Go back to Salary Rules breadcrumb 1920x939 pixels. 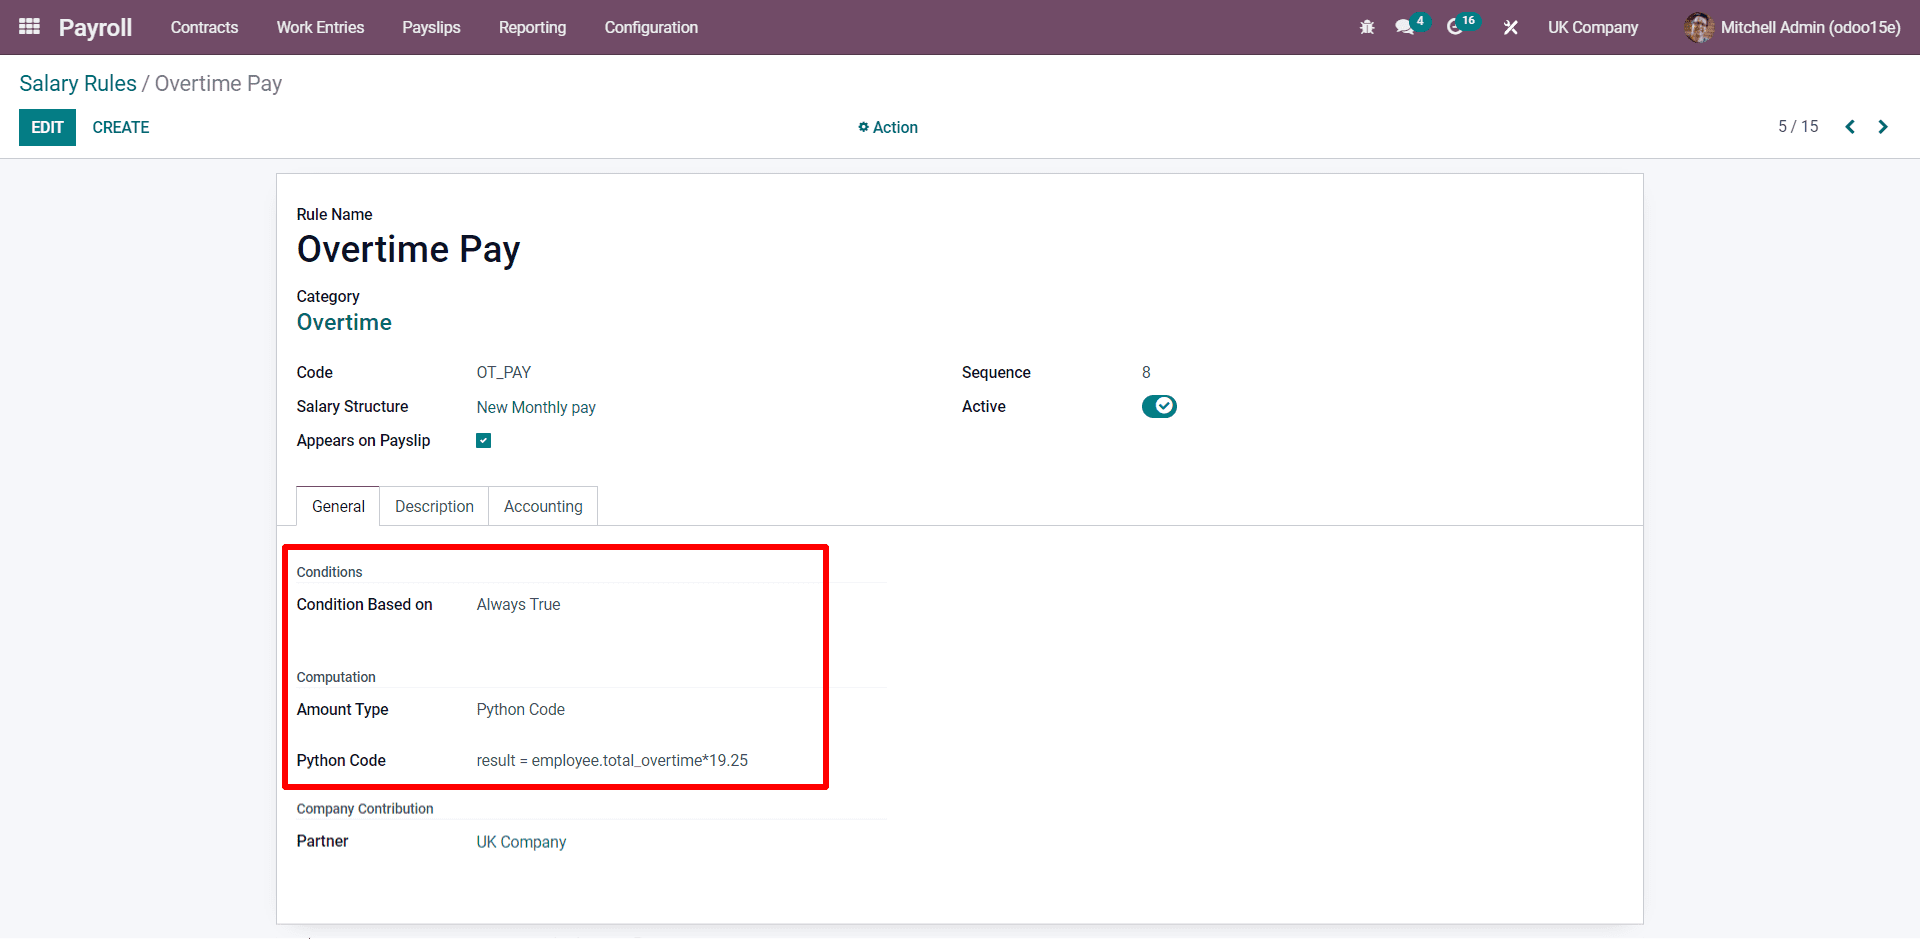[x=78, y=83]
